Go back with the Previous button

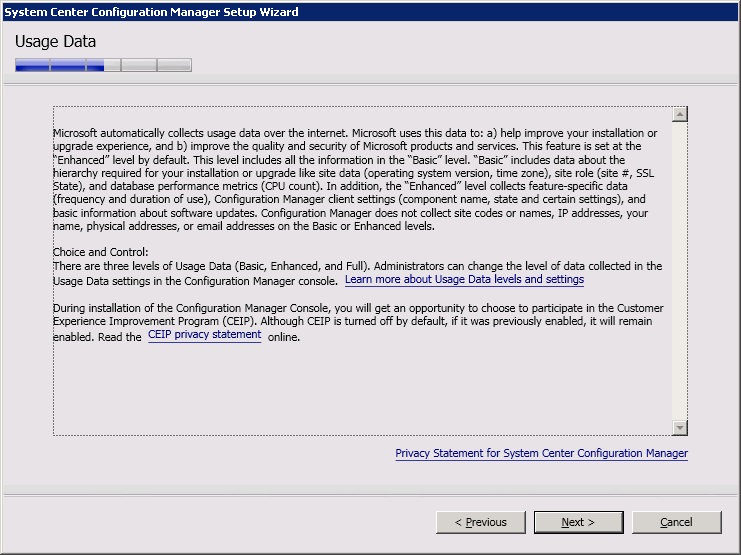[x=481, y=522]
